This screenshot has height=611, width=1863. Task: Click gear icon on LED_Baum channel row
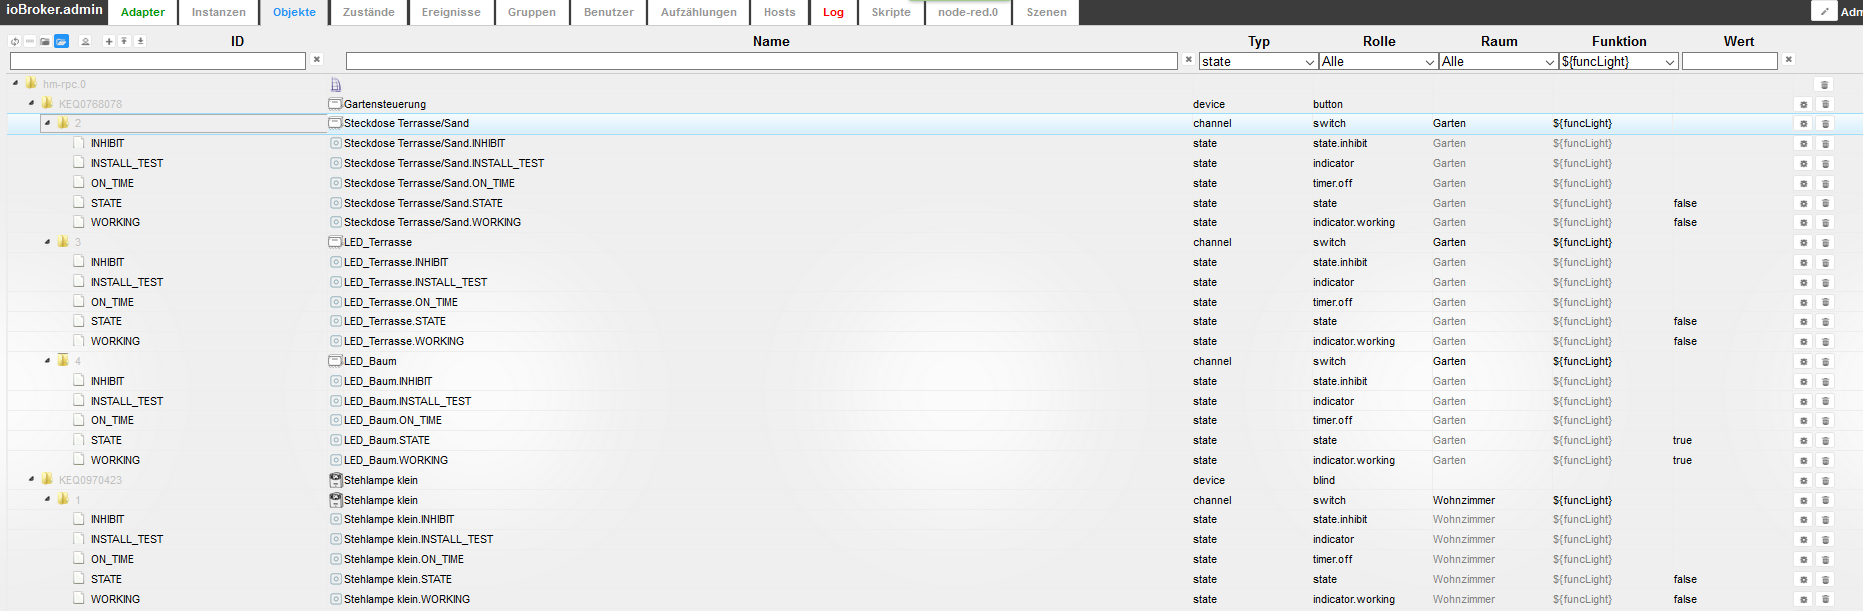[1804, 362]
